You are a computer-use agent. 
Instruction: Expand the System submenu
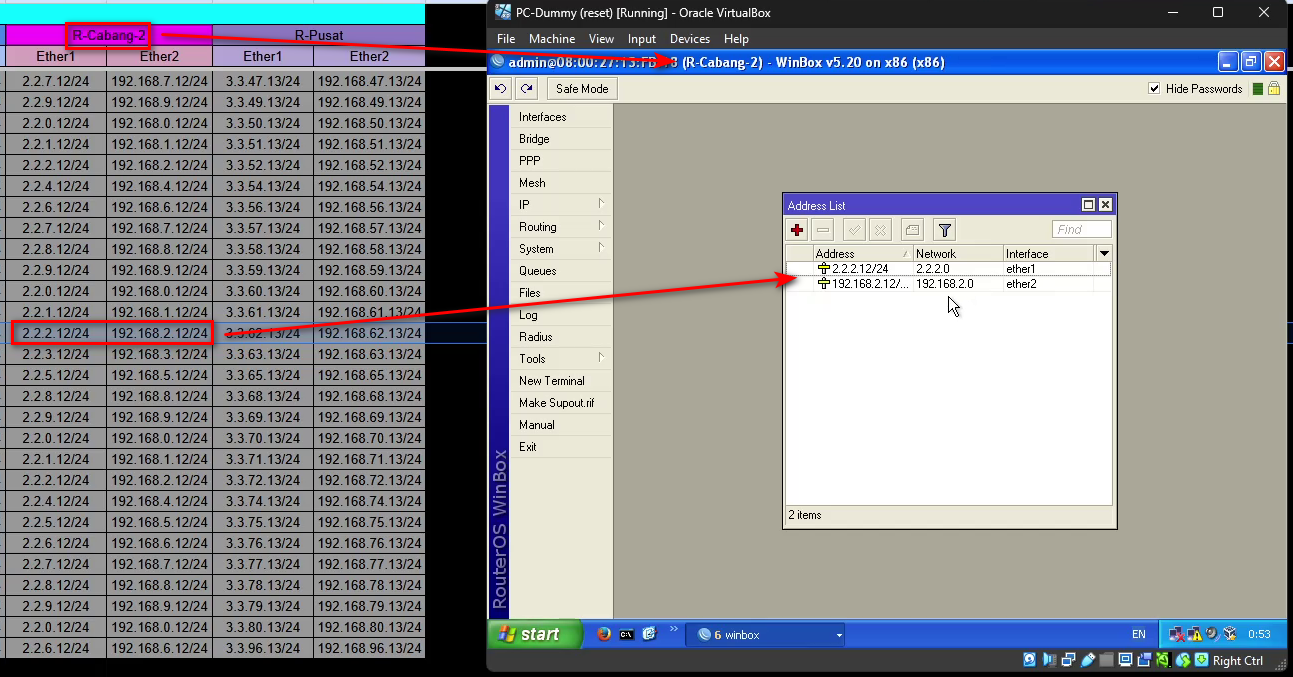click(x=601, y=248)
